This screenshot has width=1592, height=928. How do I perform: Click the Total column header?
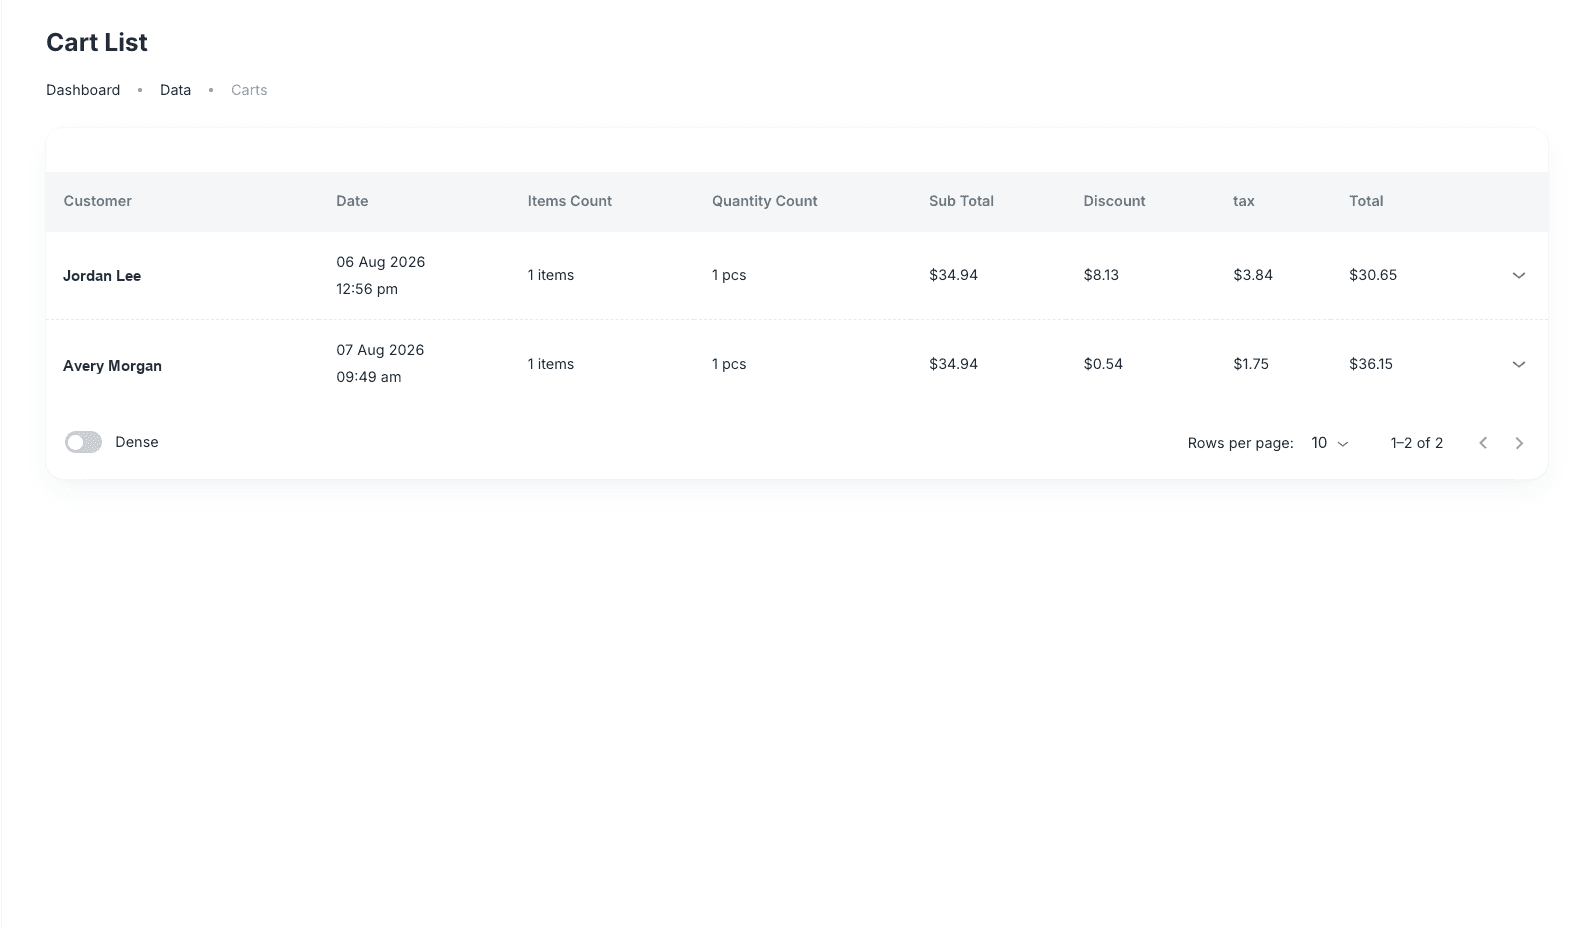pos(1366,201)
